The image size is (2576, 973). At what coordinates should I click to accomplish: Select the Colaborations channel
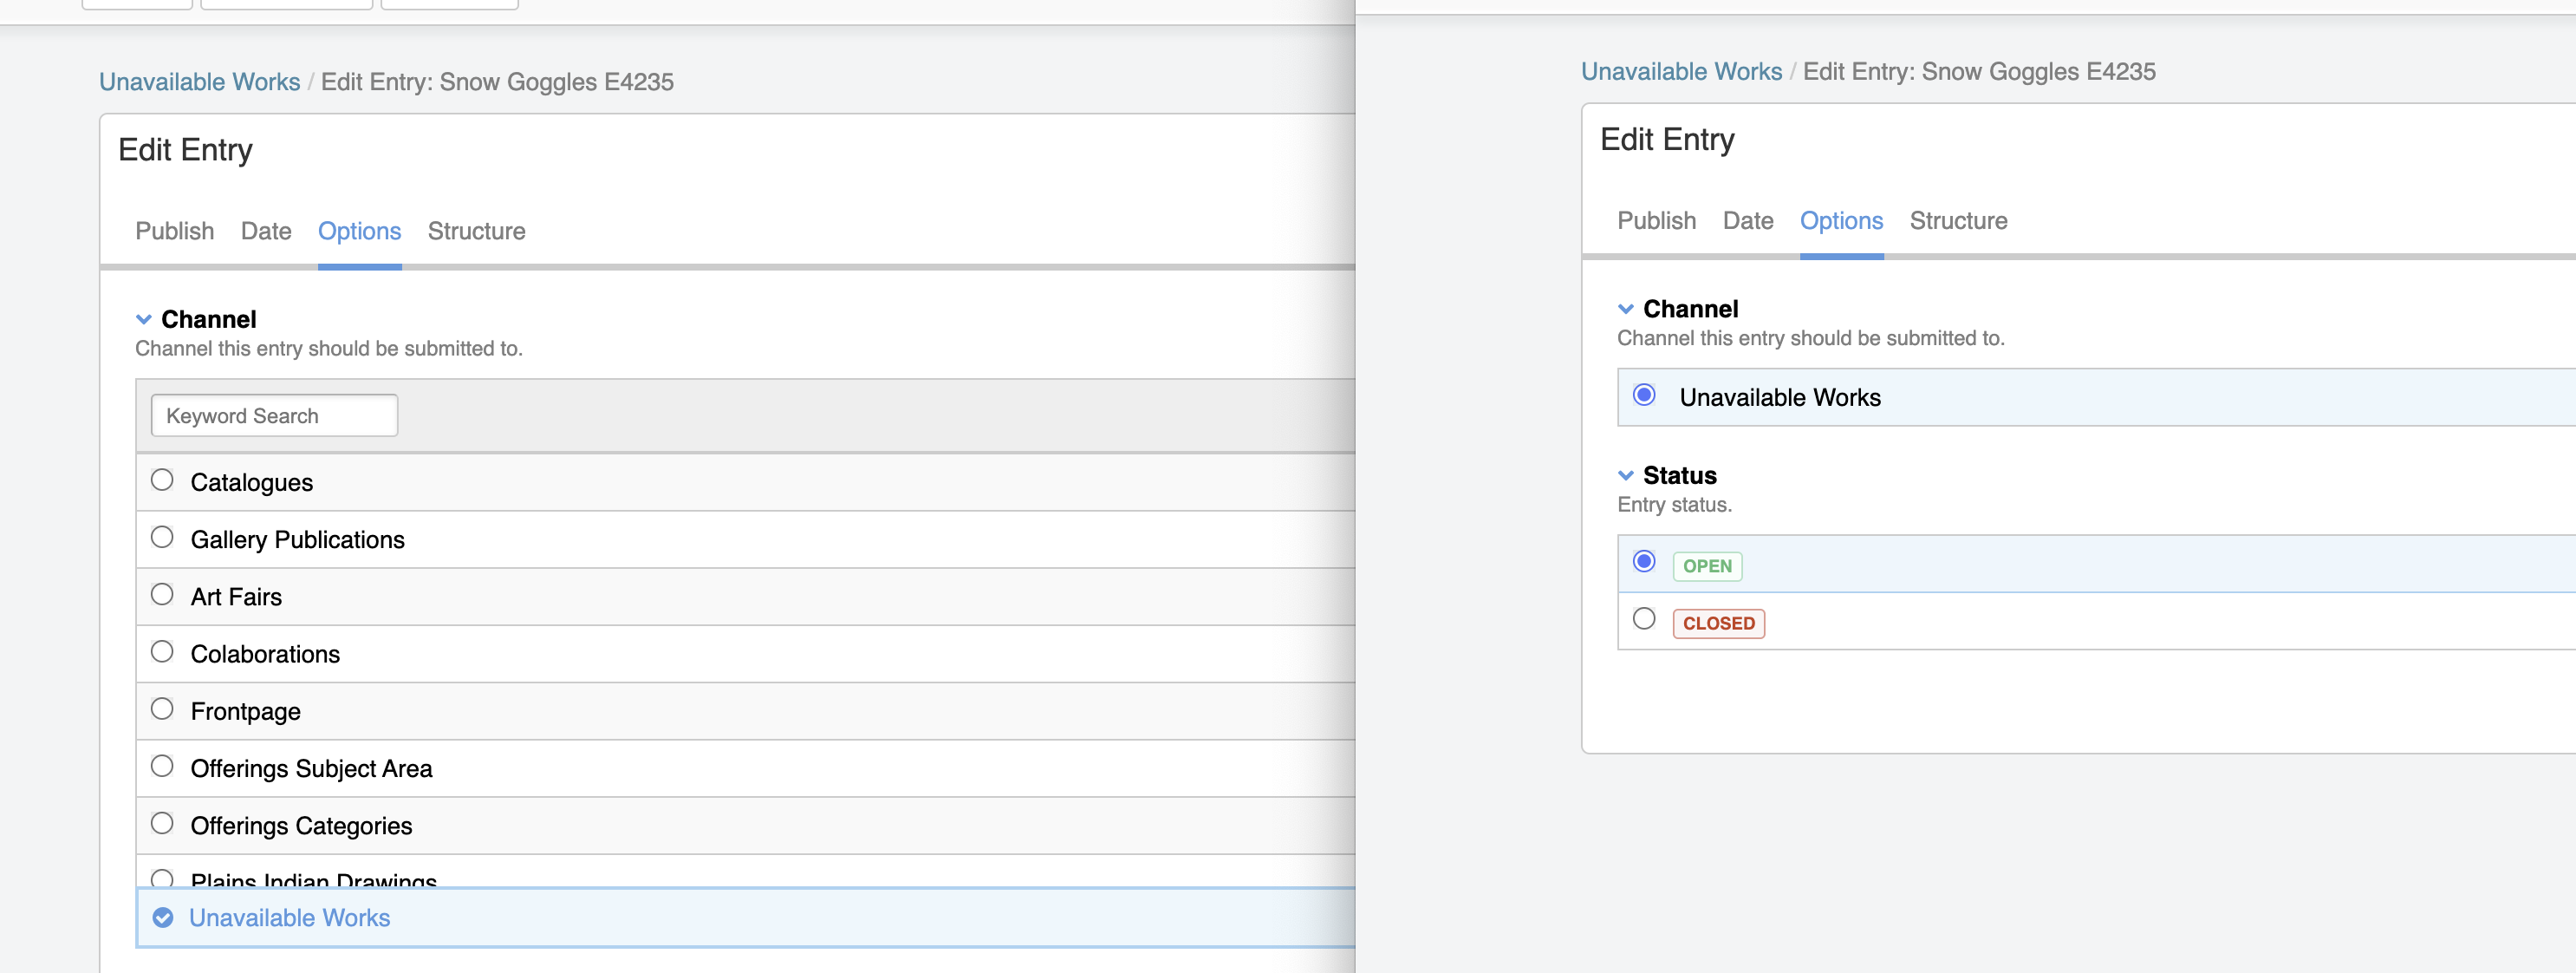[162, 650]
